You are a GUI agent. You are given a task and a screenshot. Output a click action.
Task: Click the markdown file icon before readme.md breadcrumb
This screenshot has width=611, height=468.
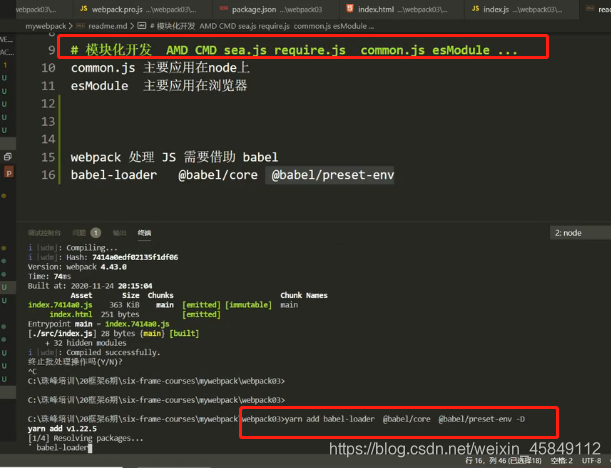point(81,26)
